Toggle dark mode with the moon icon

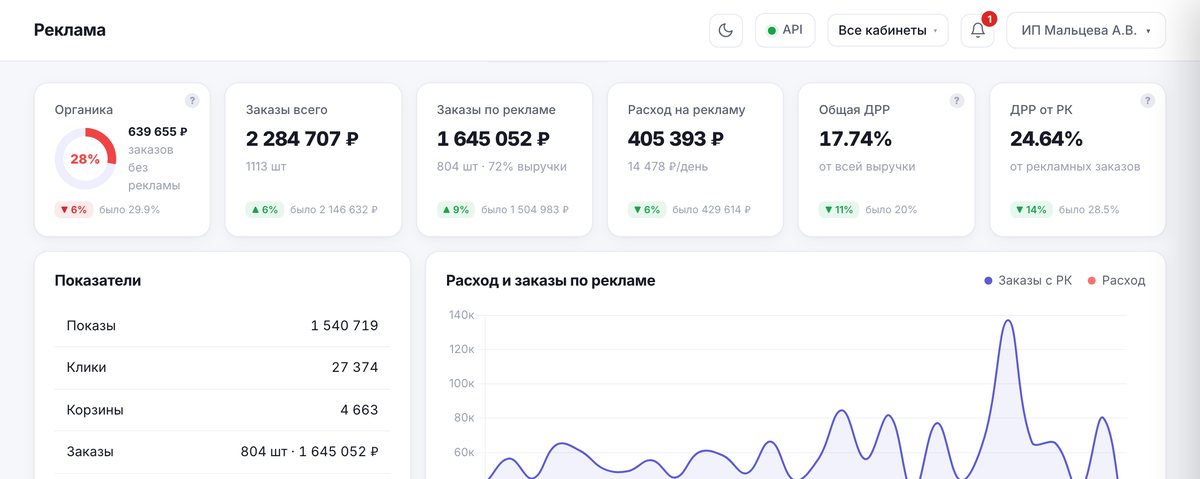click(726, 30)
